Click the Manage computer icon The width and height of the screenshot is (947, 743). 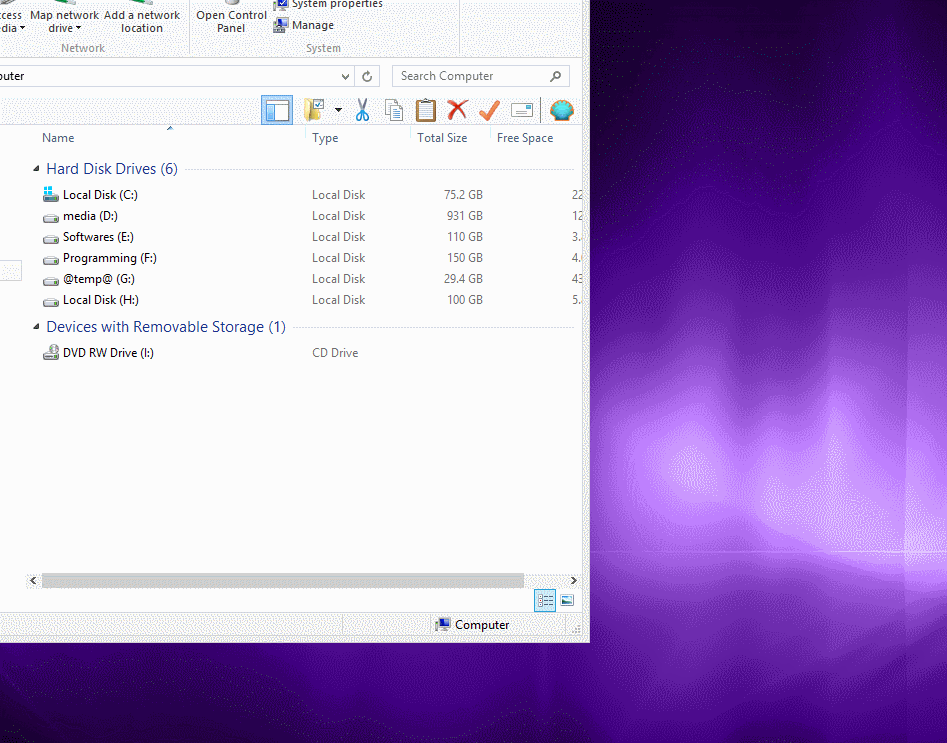(280, 25)
